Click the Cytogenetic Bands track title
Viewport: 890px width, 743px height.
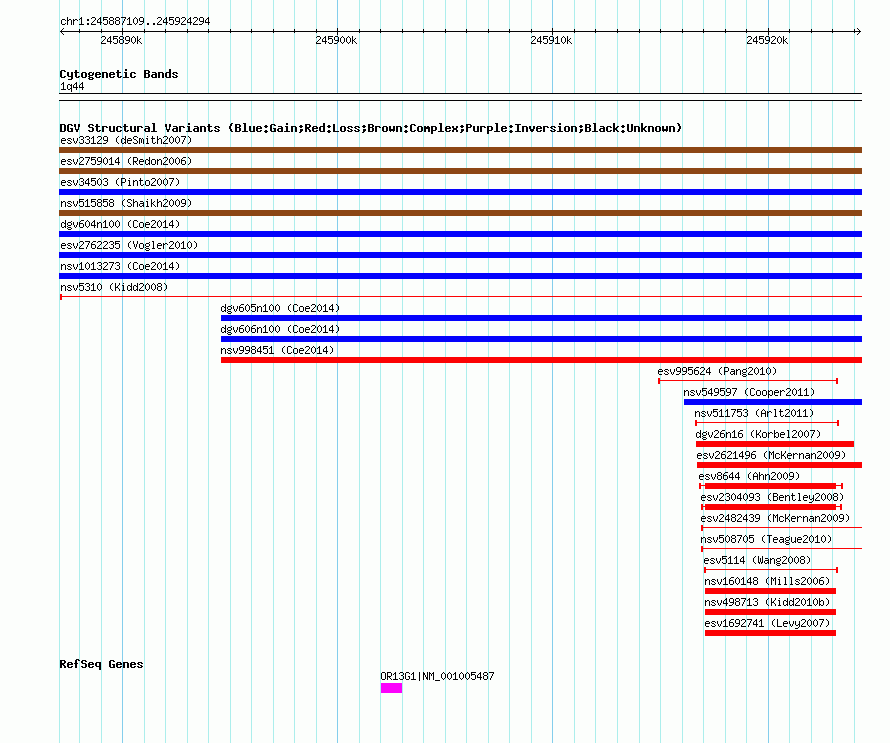[119, 74]
